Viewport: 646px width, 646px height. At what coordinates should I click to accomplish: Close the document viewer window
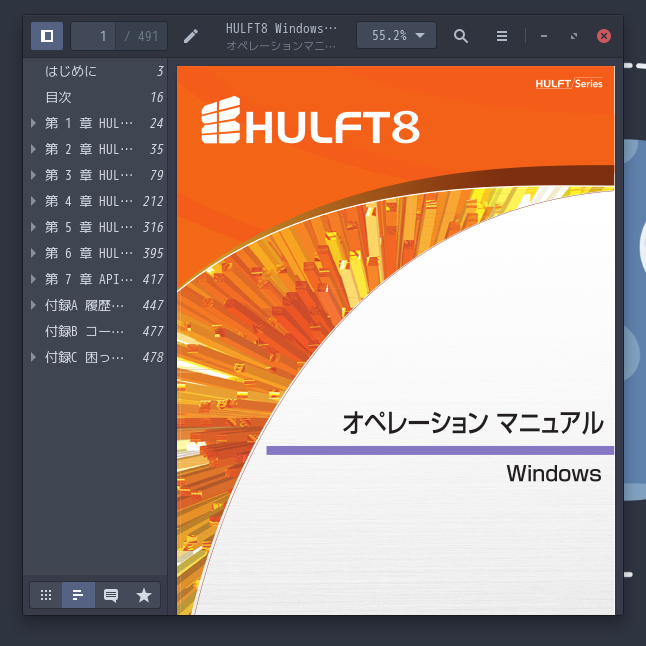(604, 36)
